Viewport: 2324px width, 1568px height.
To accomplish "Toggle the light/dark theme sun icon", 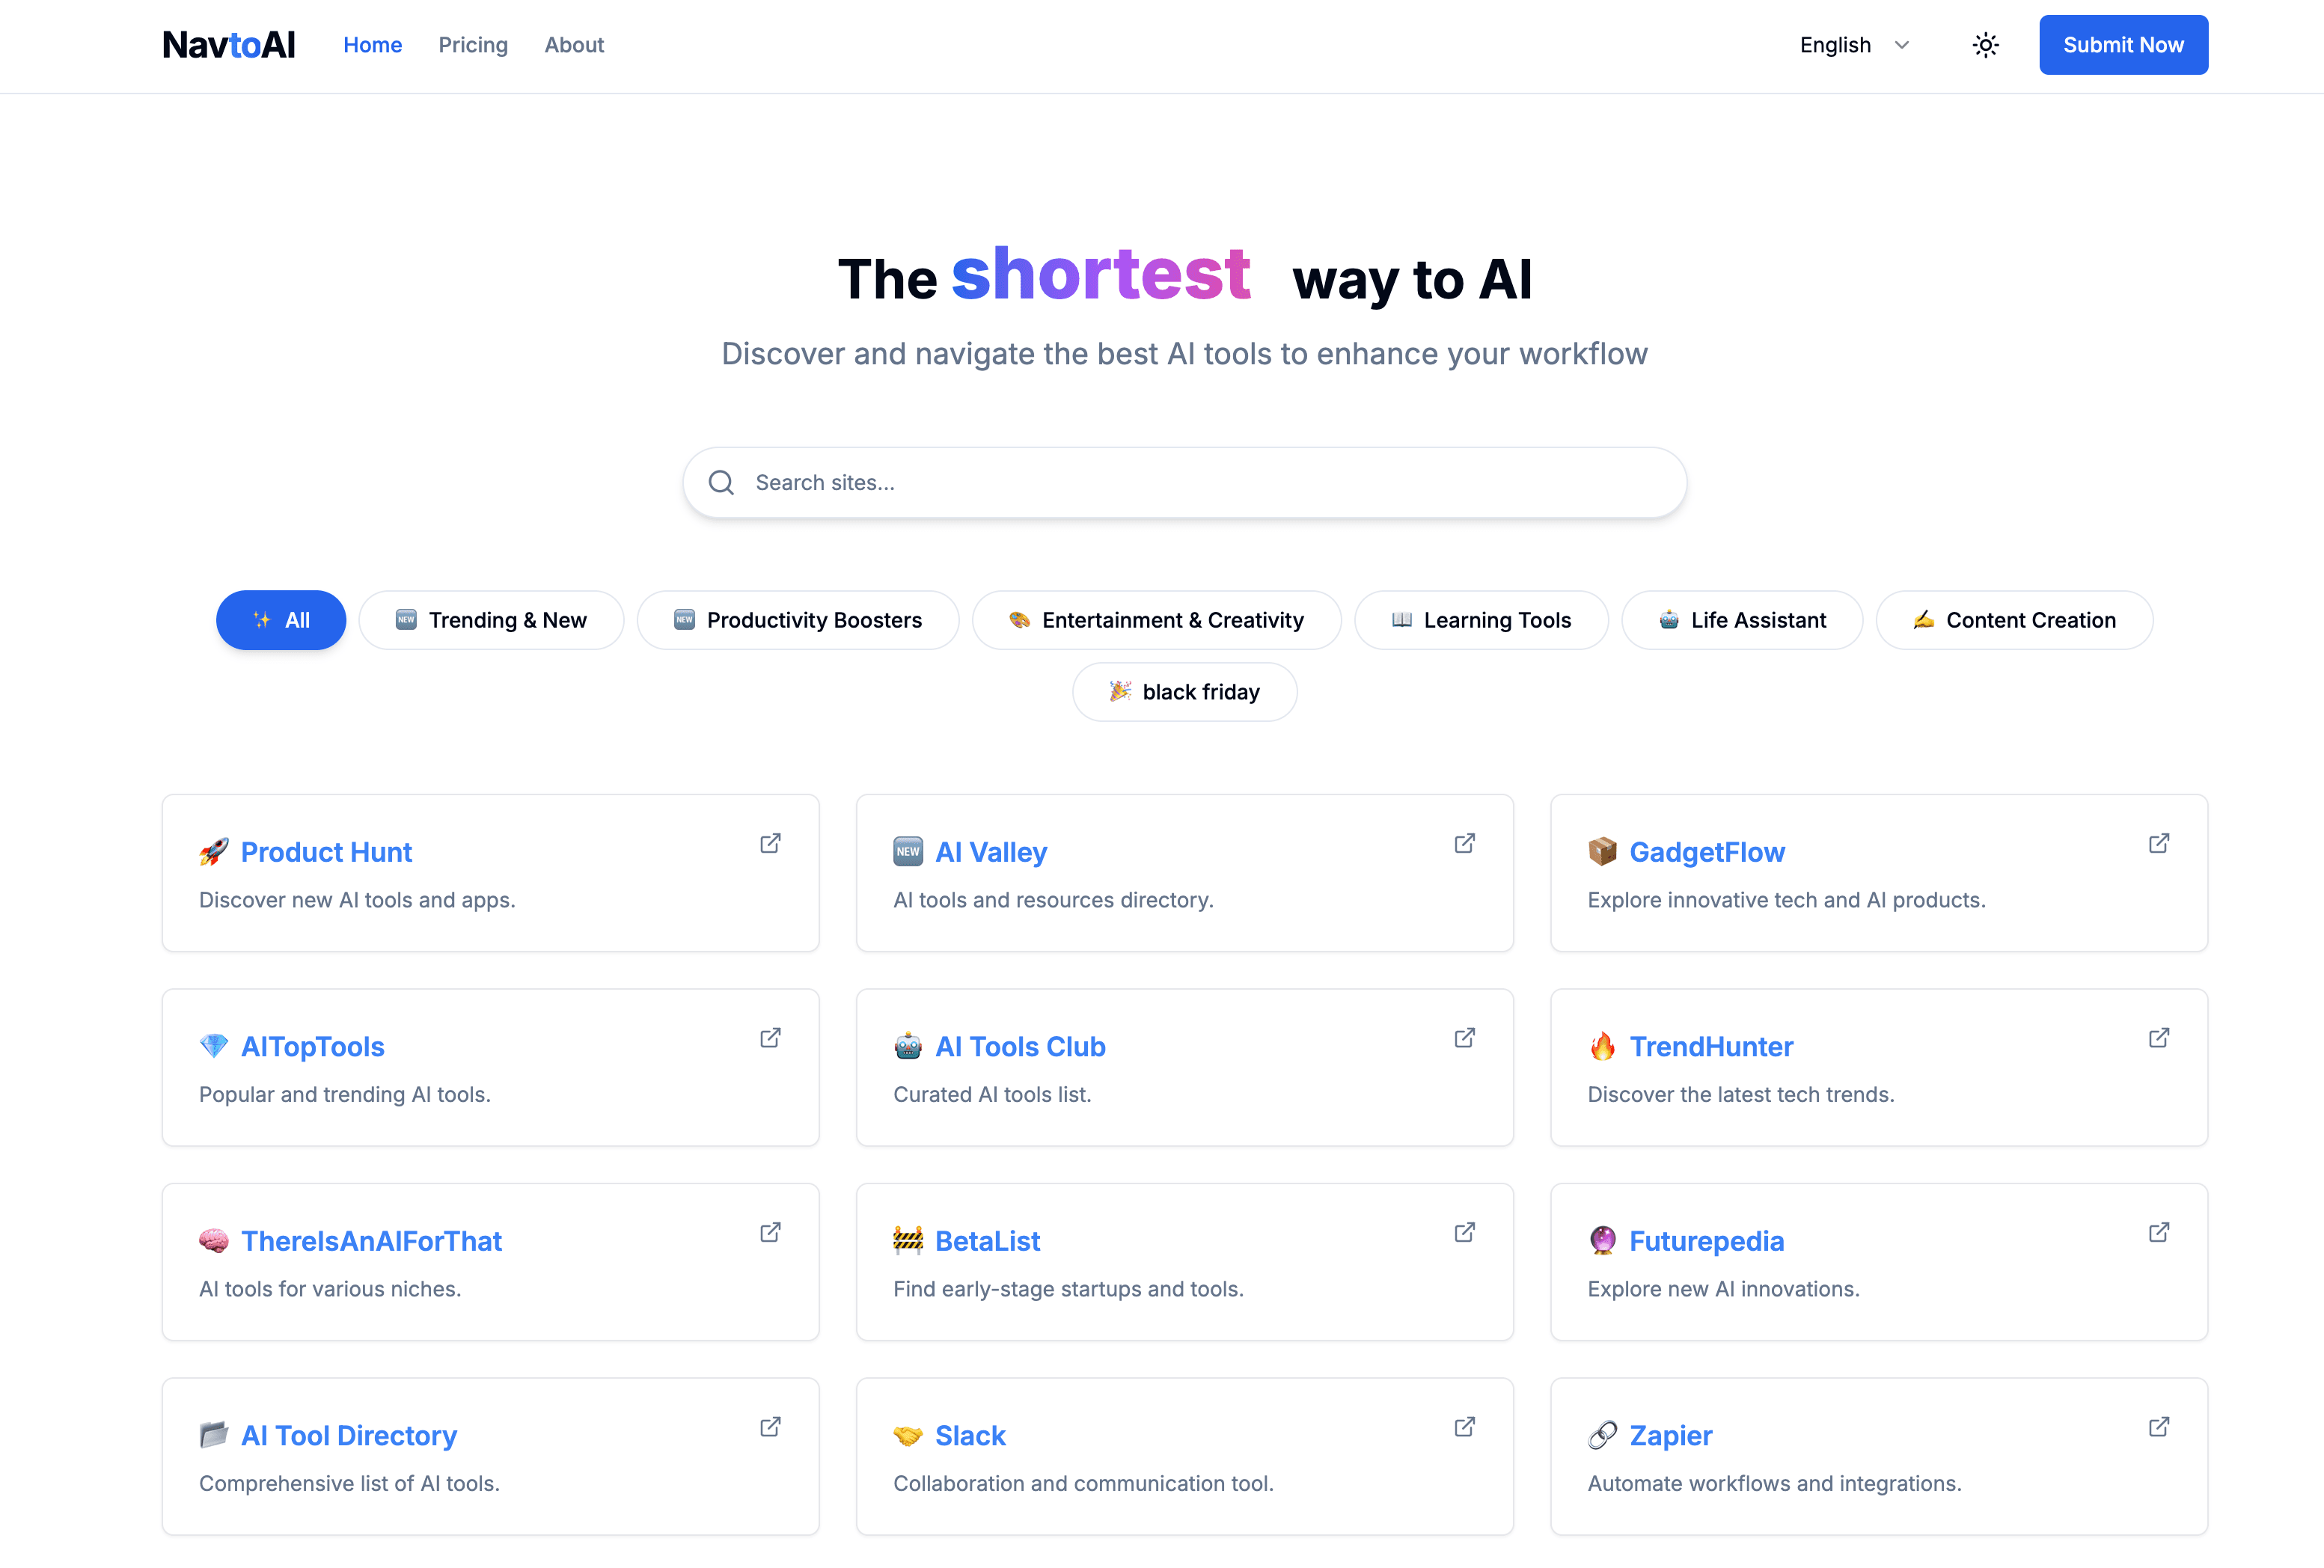I will (x=1986, y=45).
